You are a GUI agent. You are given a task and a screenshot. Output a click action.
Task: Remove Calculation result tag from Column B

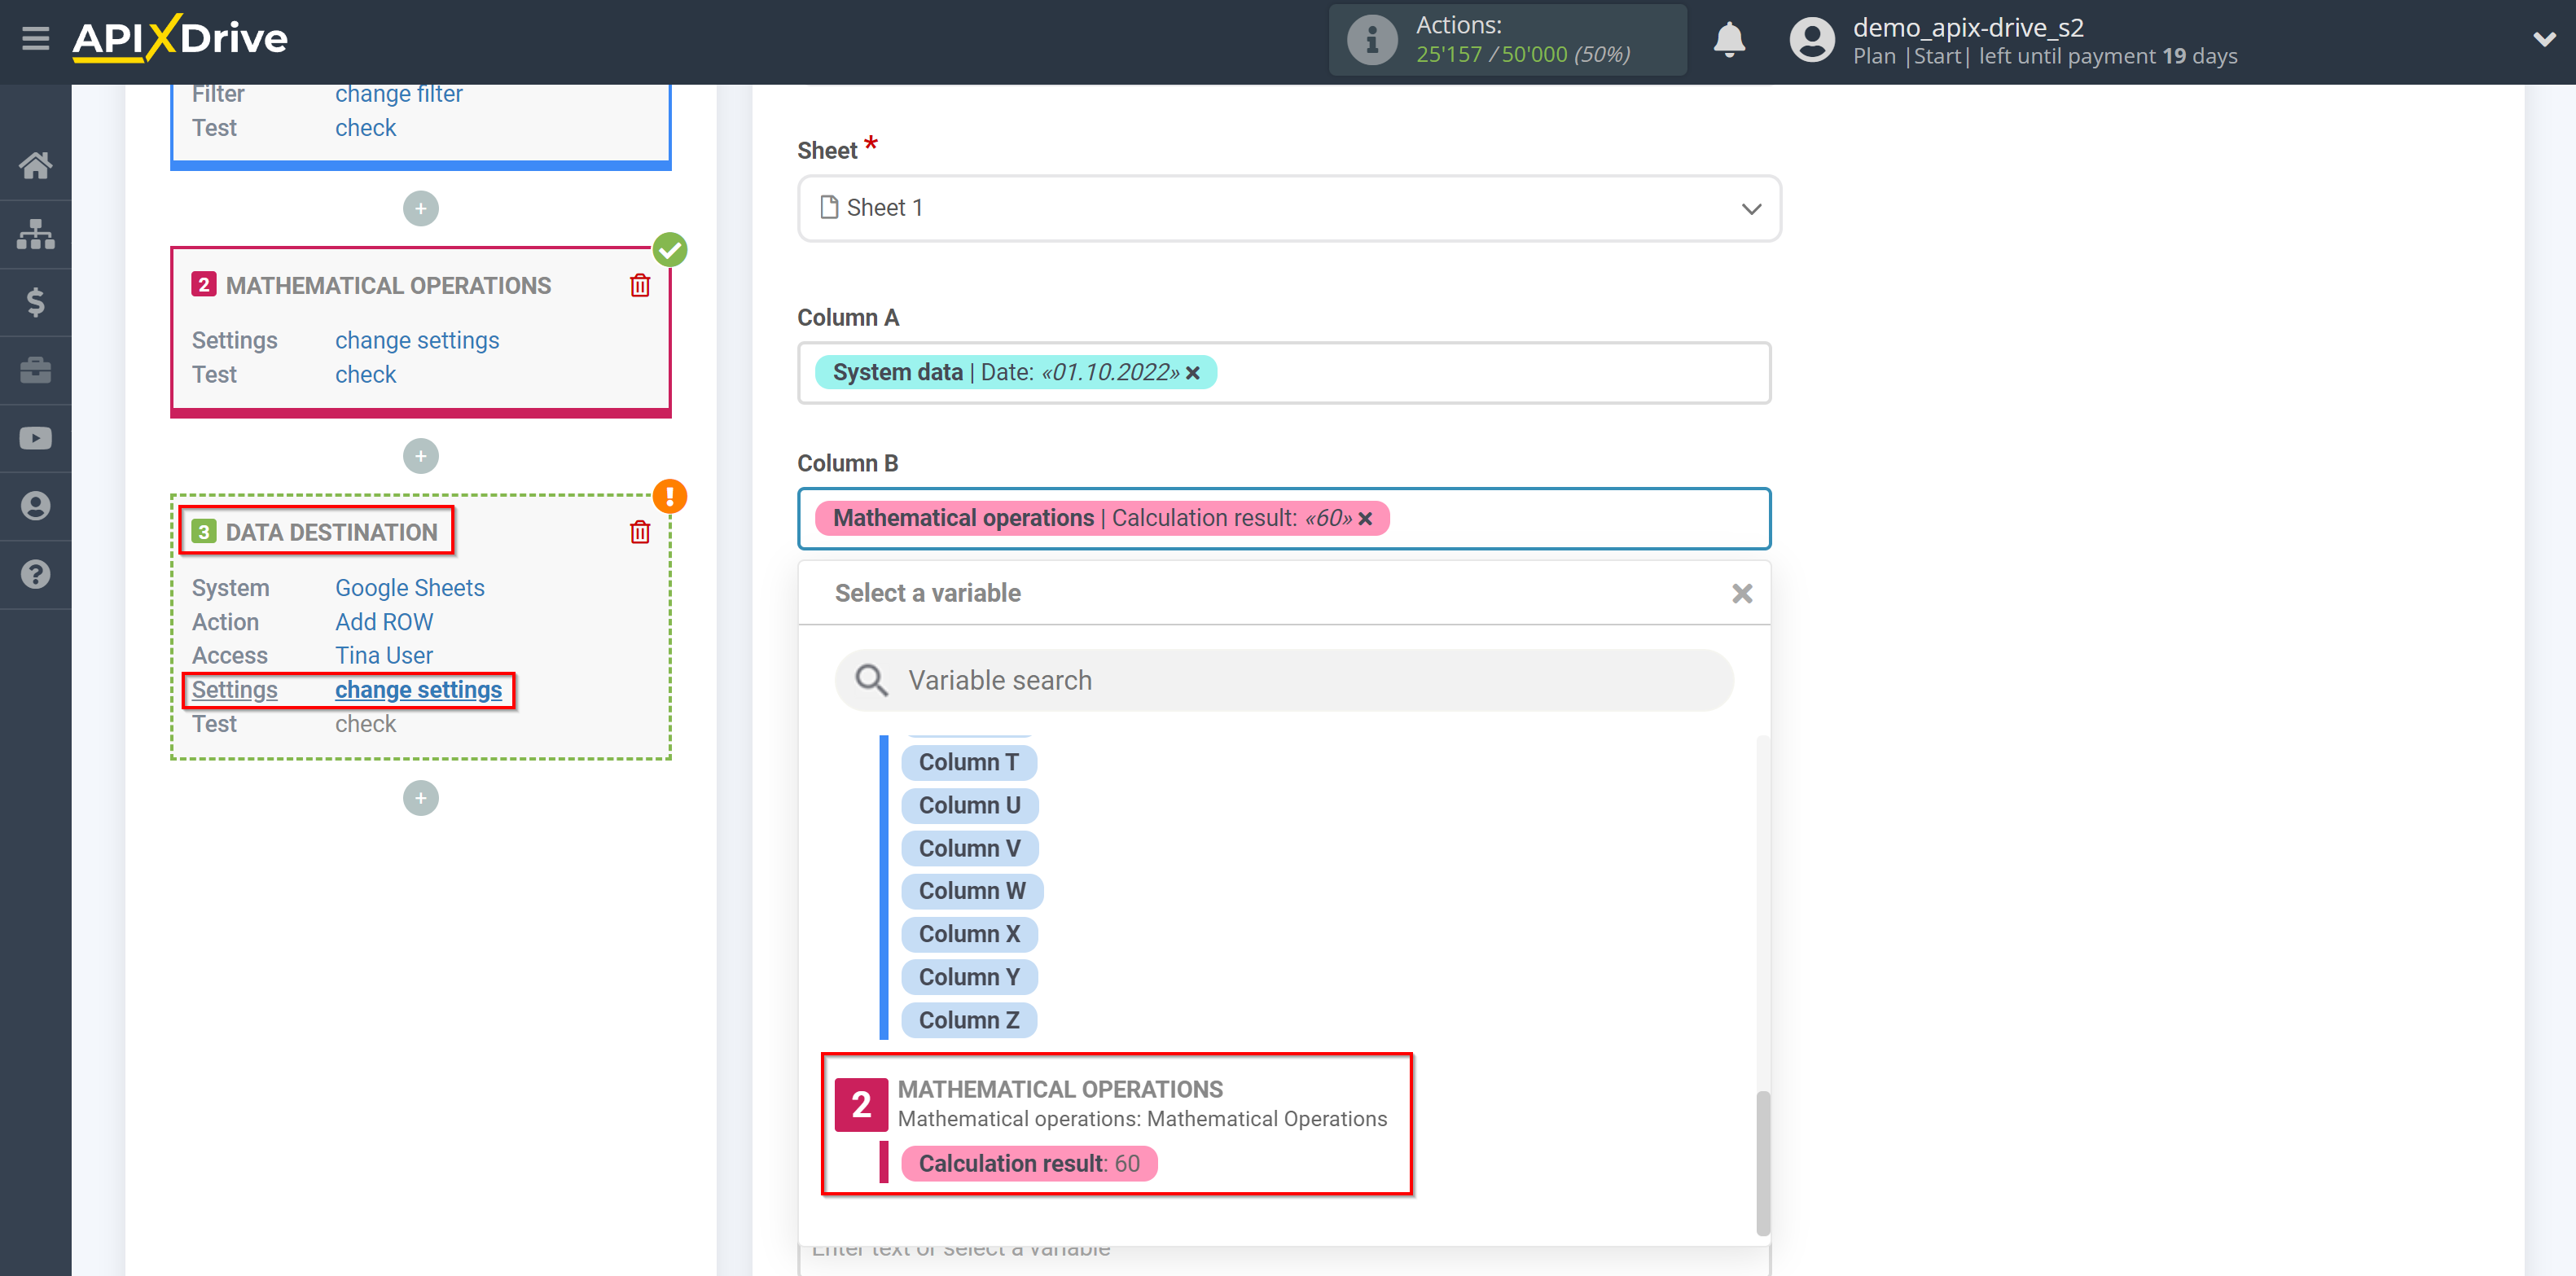[1365, 519]
